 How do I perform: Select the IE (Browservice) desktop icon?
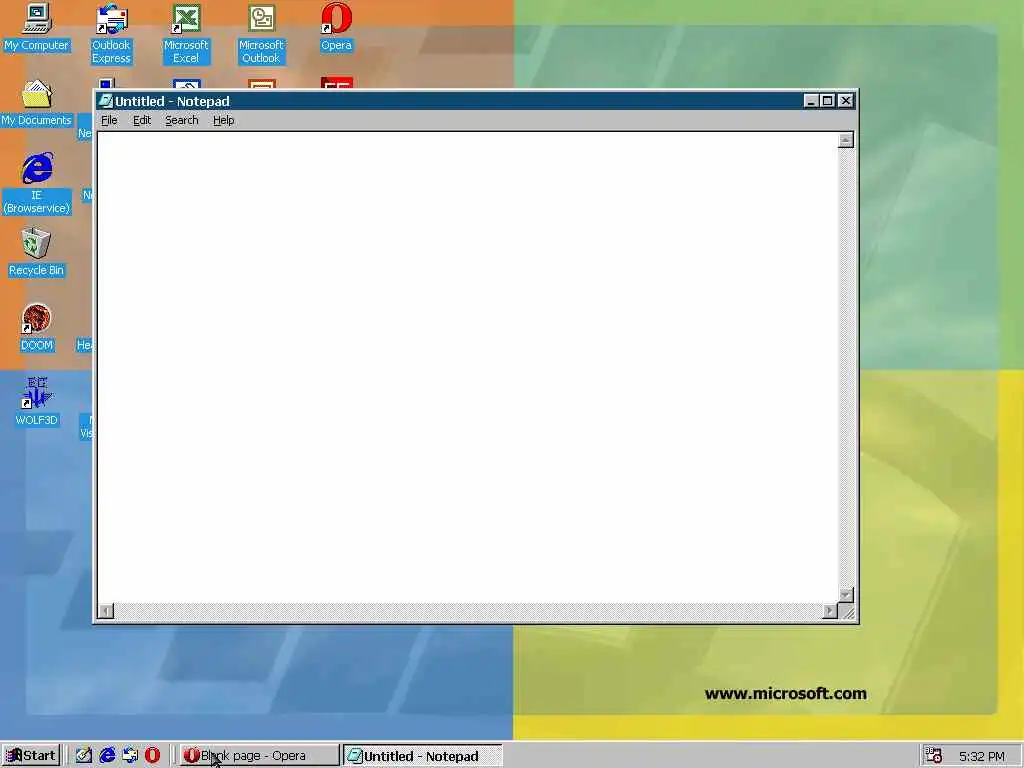point(37,183)
